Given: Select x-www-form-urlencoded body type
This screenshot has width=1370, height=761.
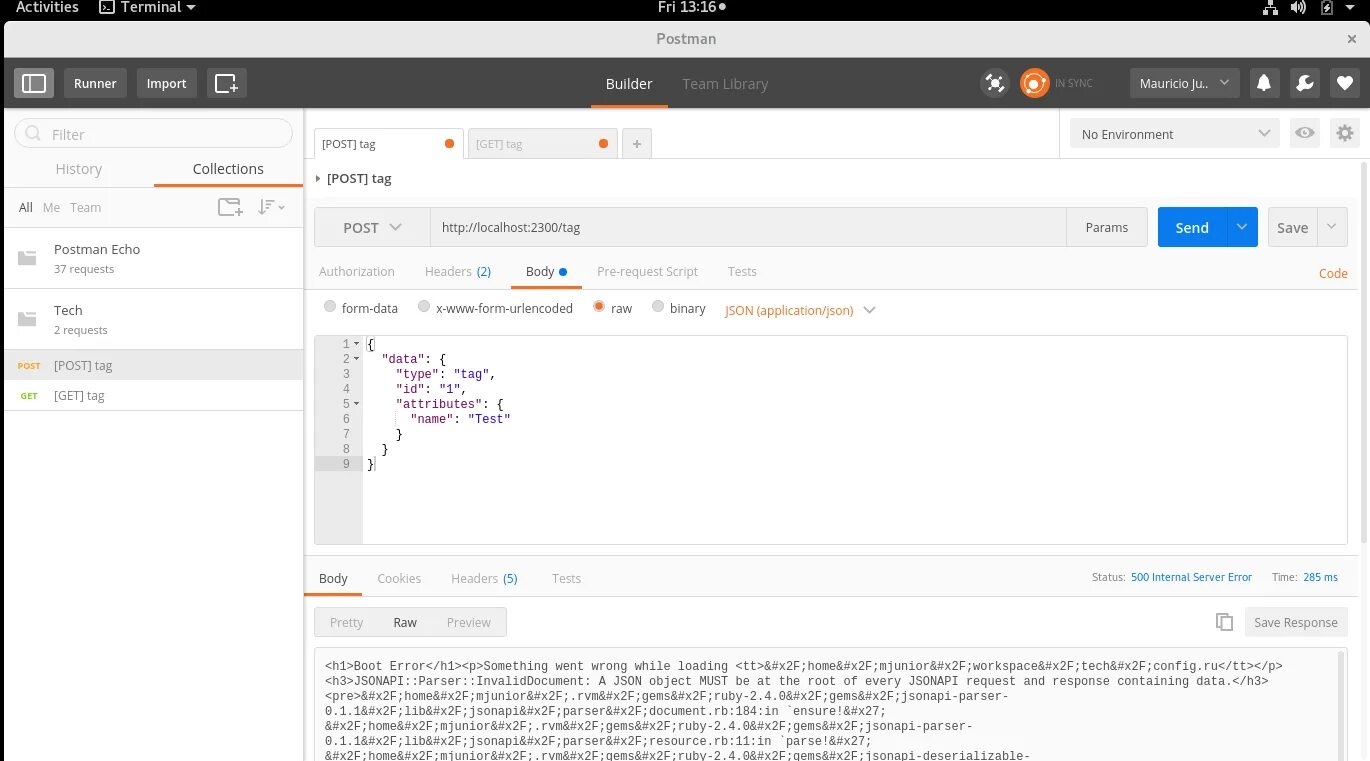Looking at the screenshot, I should (x=424, y=307).
